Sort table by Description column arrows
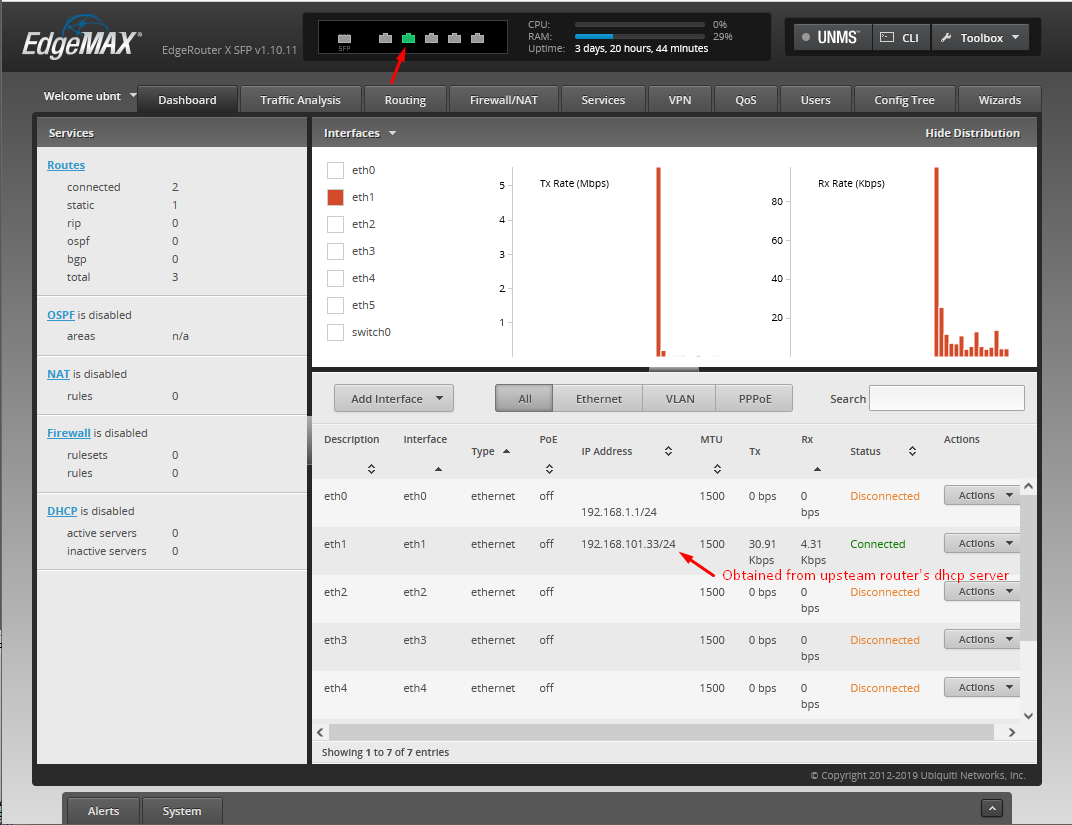Image resolution: width=1072 pixels, height=825 pixels. click(x=371, y=468)
